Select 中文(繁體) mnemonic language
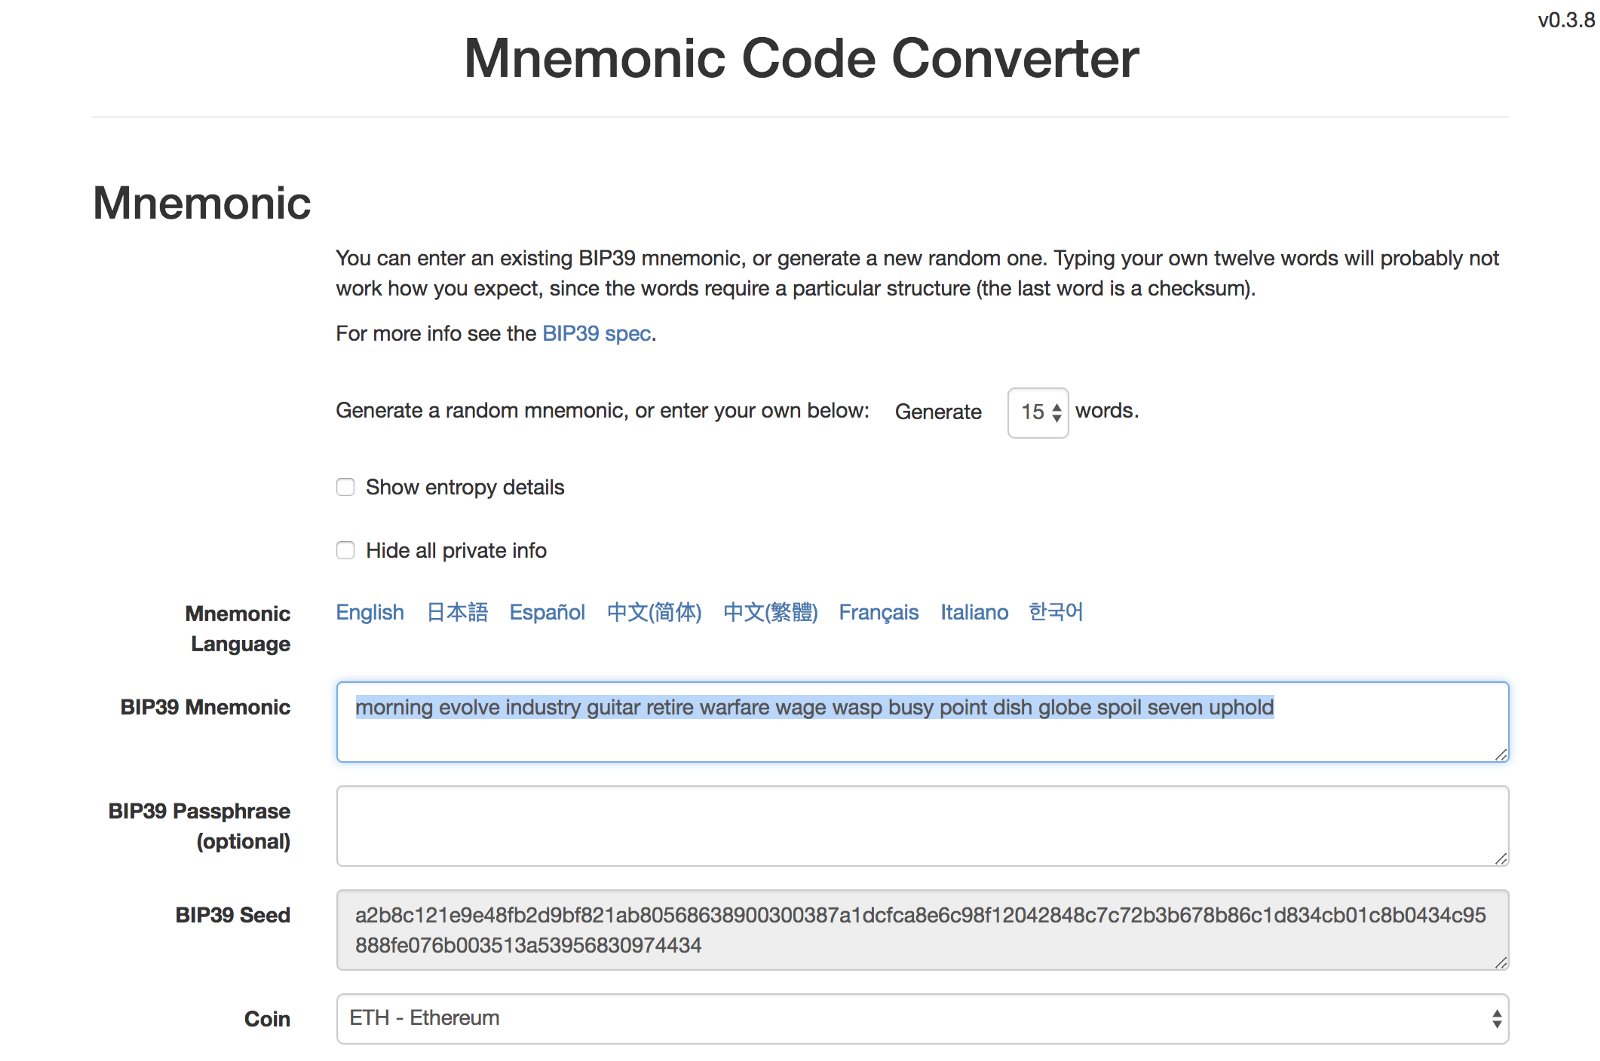The height and width of the screenshot is (1061, 1600). pyautogui.click(x=770, y=612)
